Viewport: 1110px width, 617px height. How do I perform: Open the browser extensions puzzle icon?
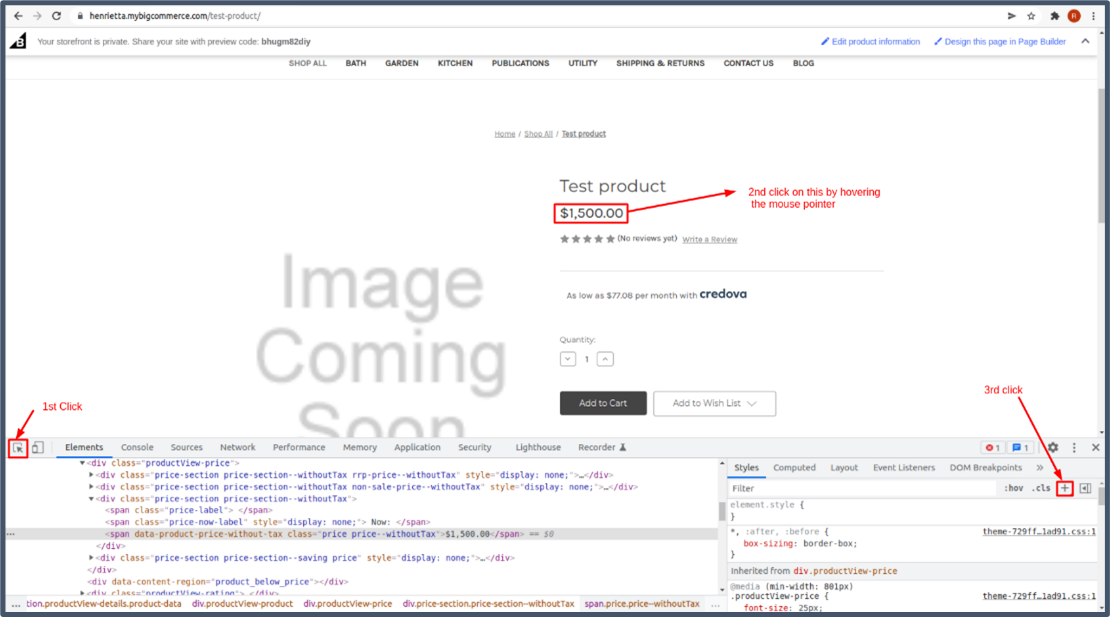pos(1054,16)
